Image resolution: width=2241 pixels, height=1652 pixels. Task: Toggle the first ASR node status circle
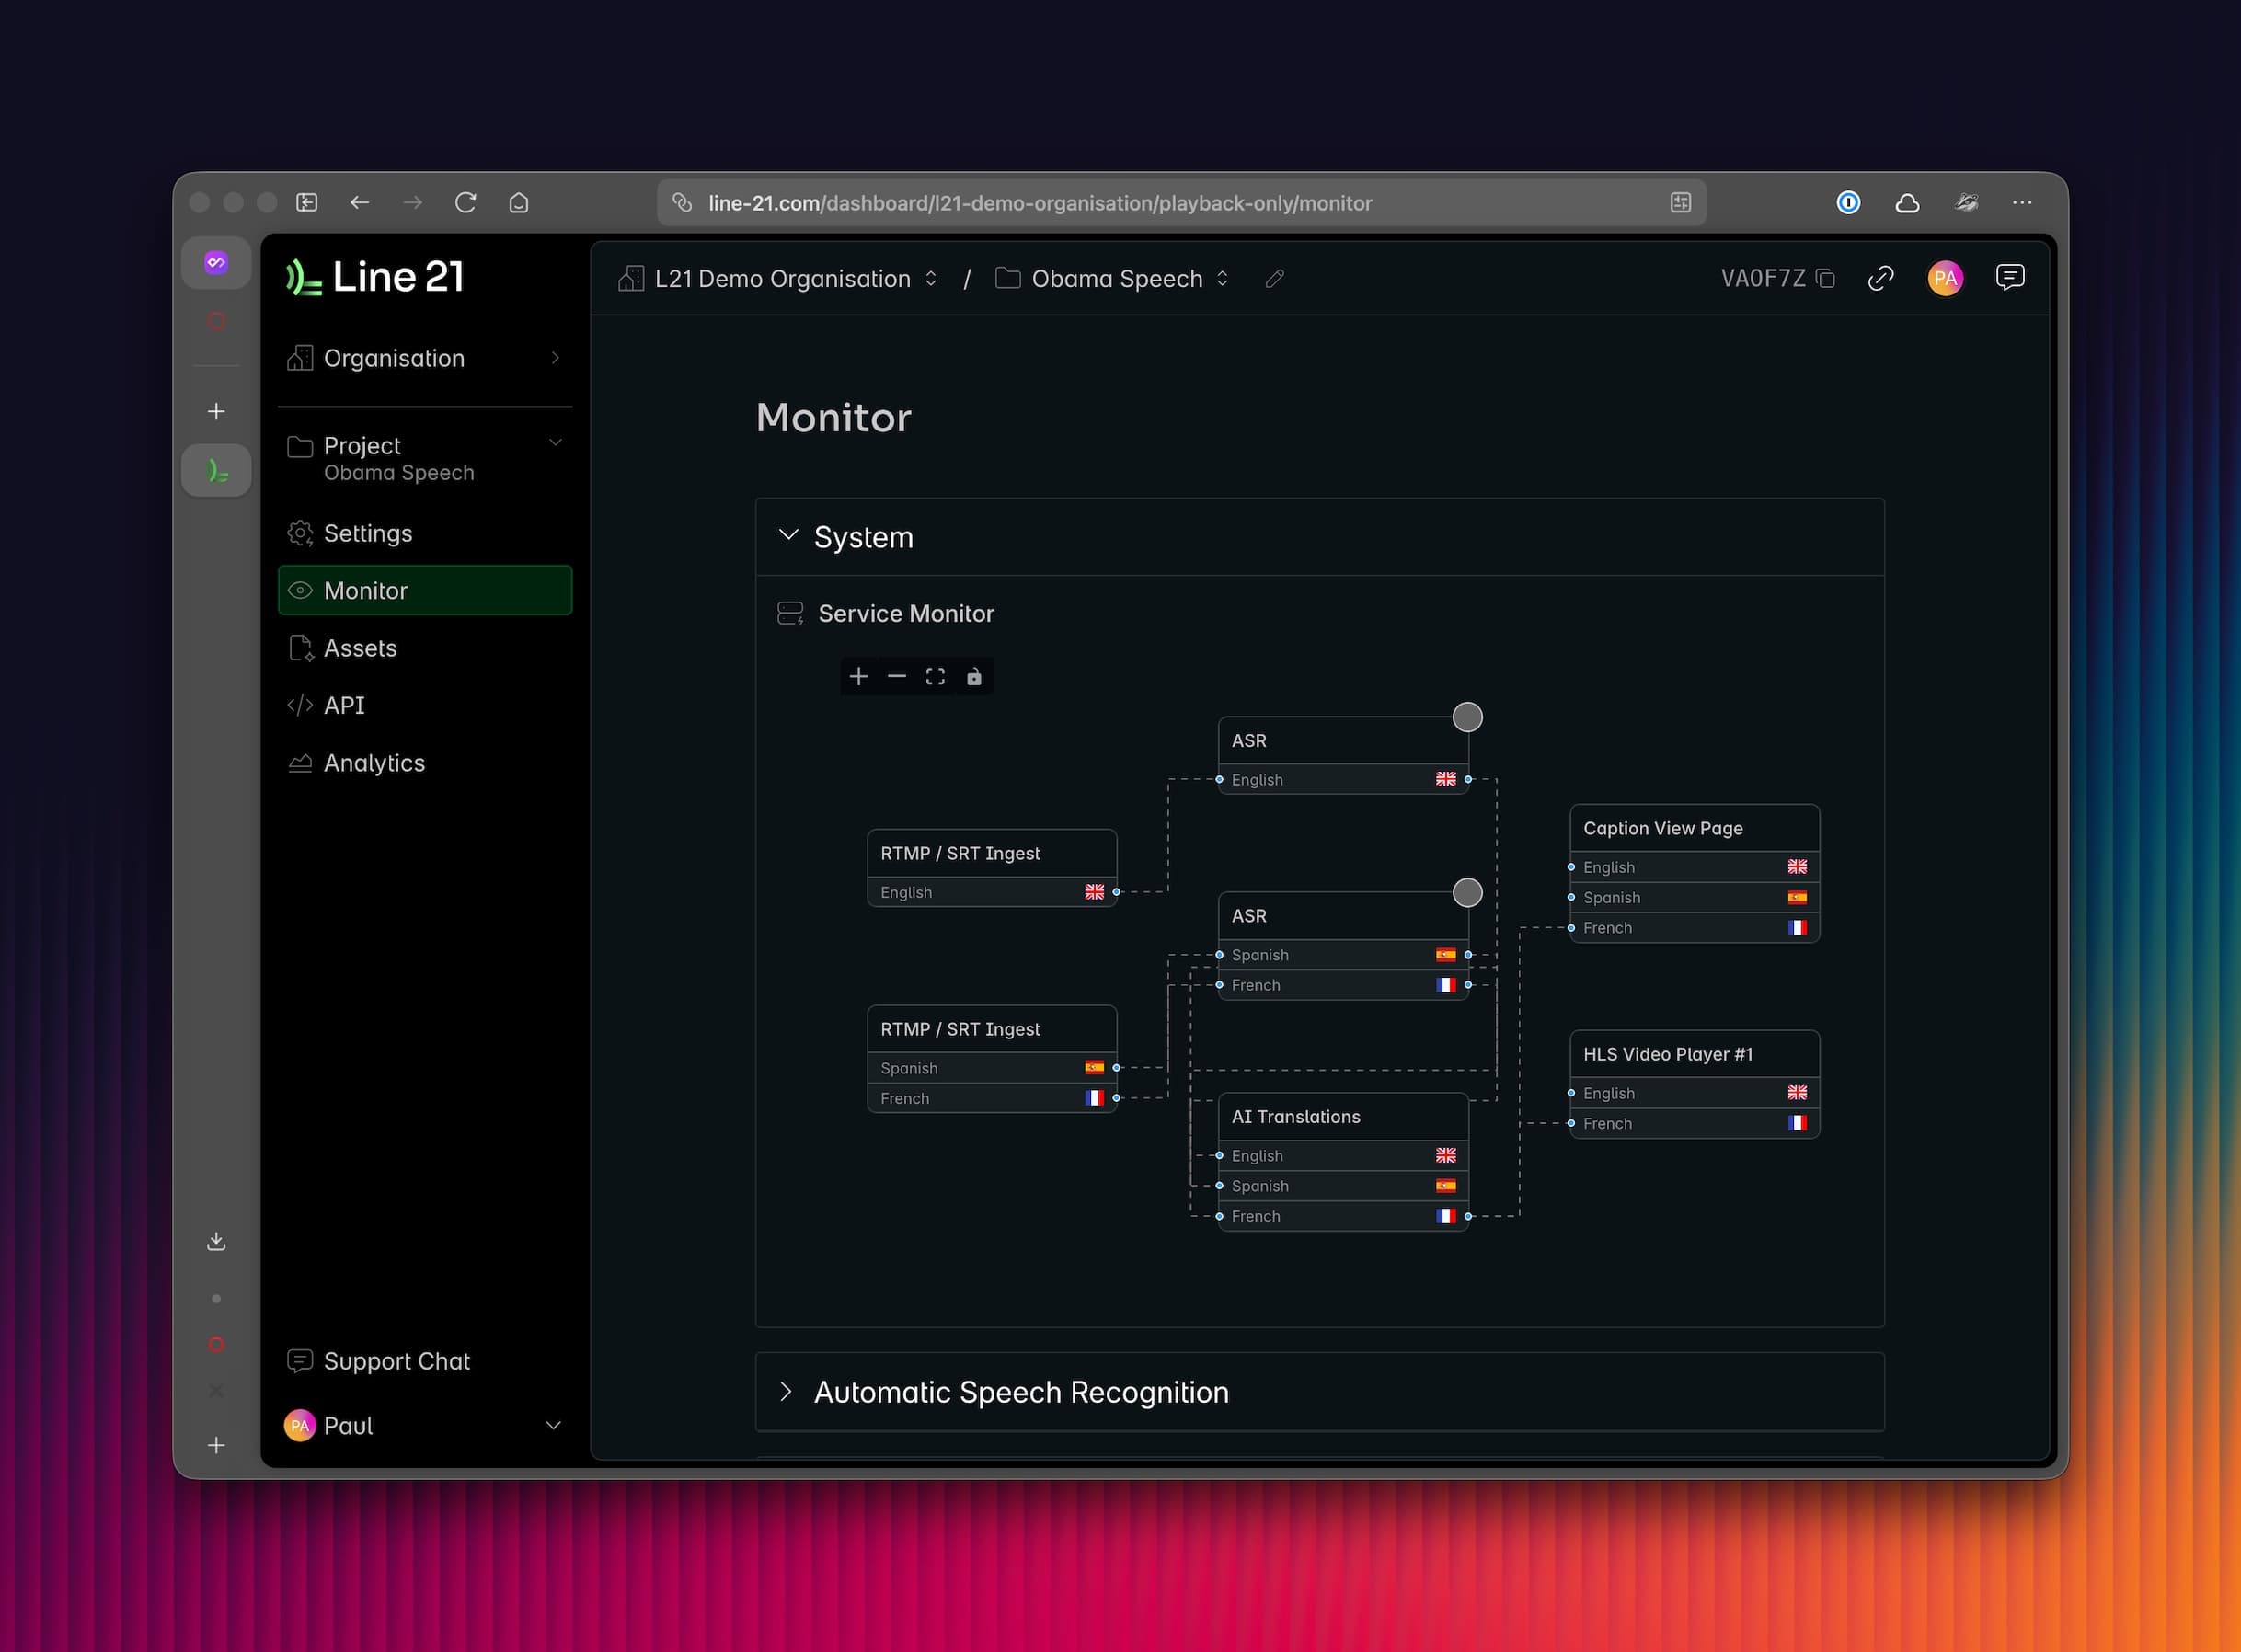(x=1467, y=717)
